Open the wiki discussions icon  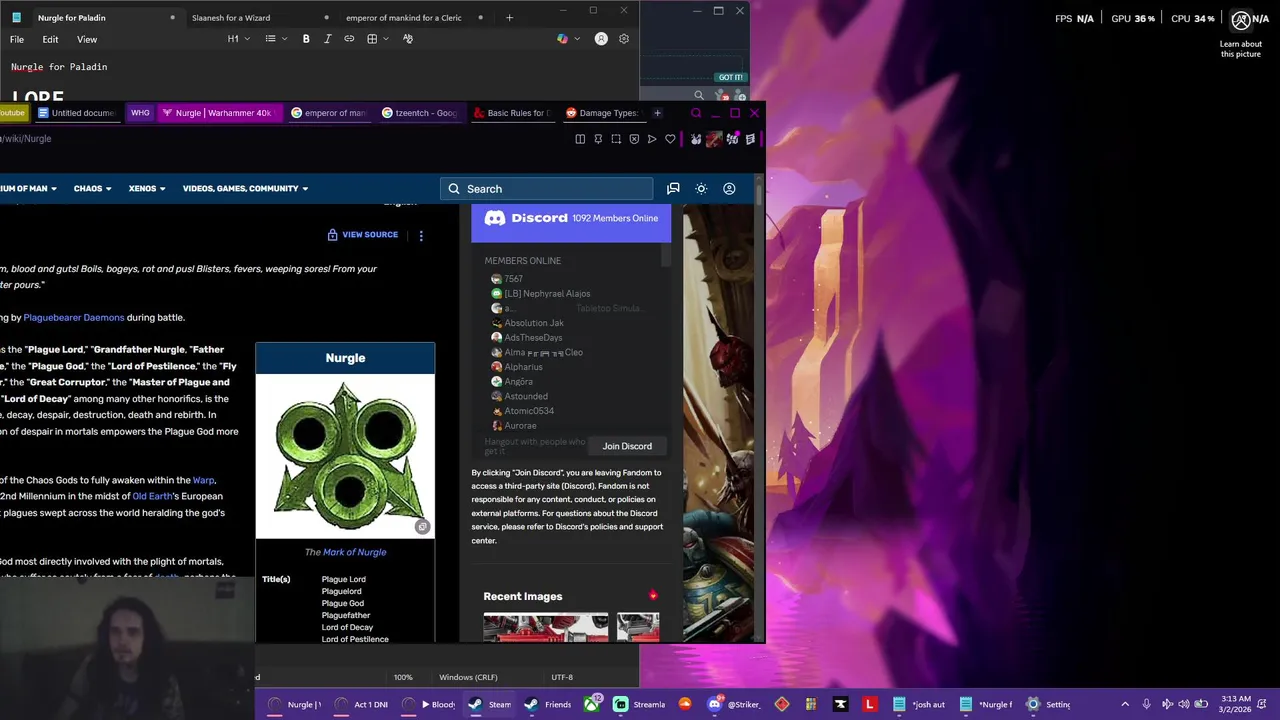tap(673, 189)
